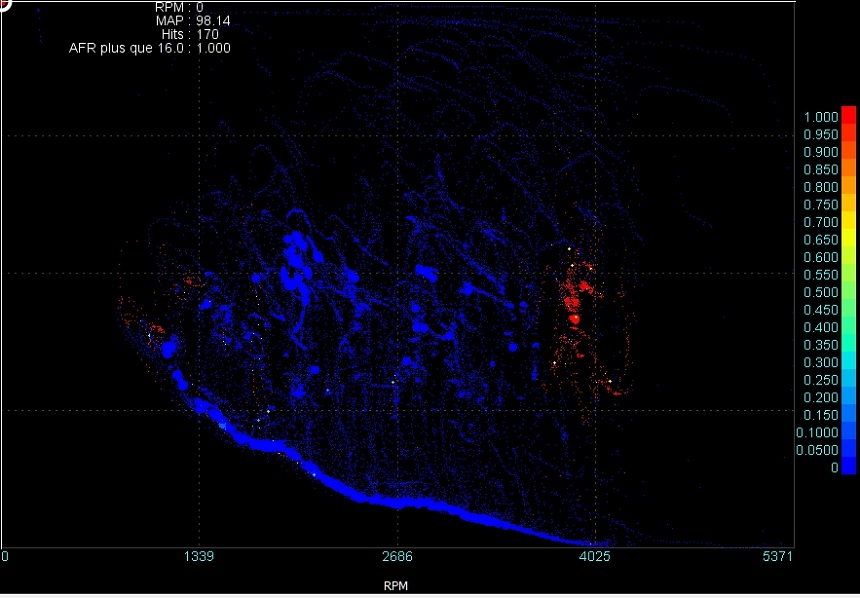860x598 pixels.
Task: Click the circular icon in top-left corner
Action: point(4,4)
